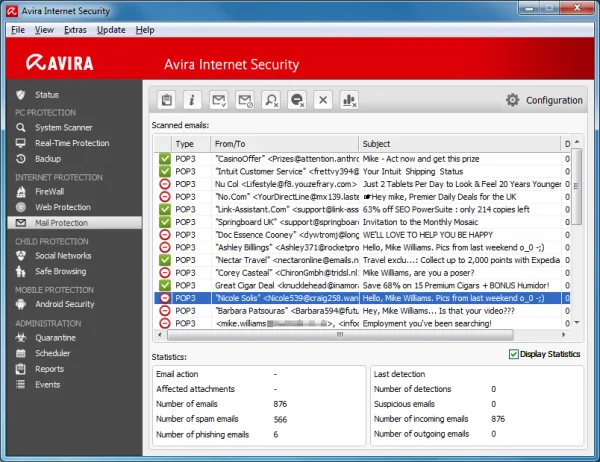Go to System Scanner by its label

64,127
